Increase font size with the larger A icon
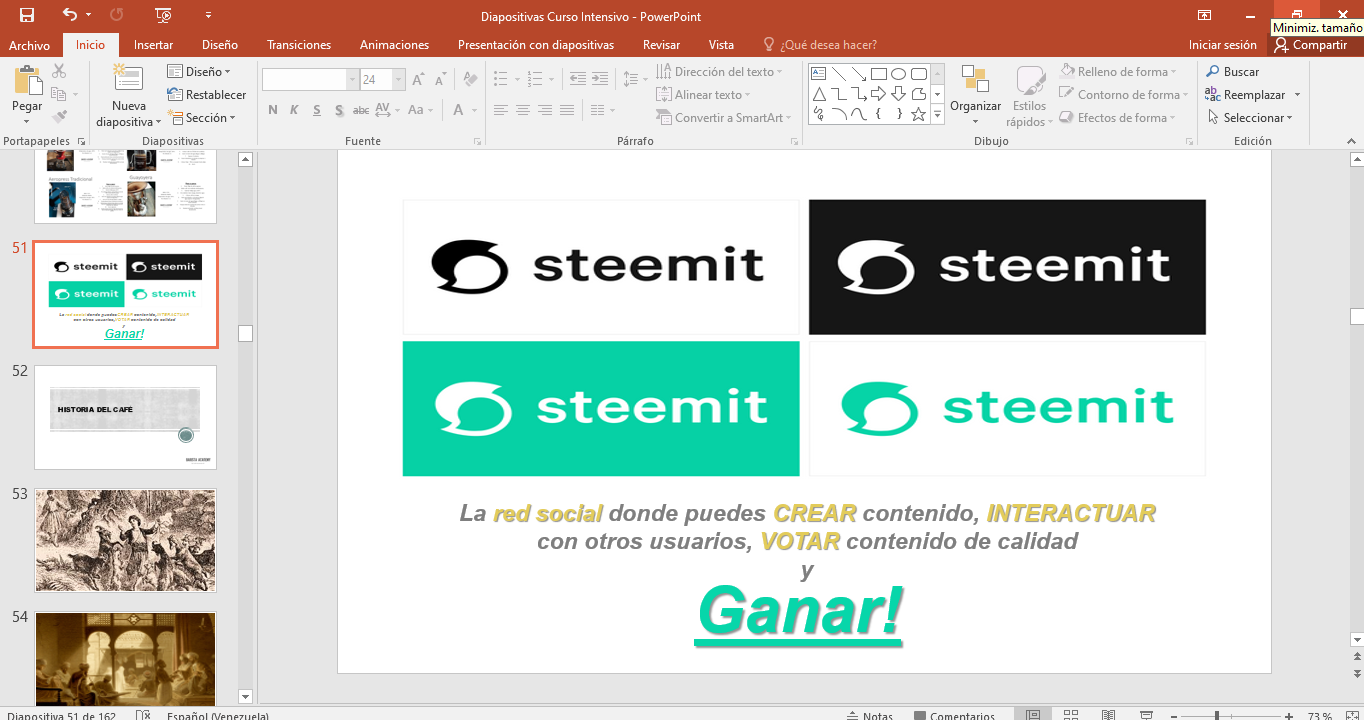 [x=419, y=80]
